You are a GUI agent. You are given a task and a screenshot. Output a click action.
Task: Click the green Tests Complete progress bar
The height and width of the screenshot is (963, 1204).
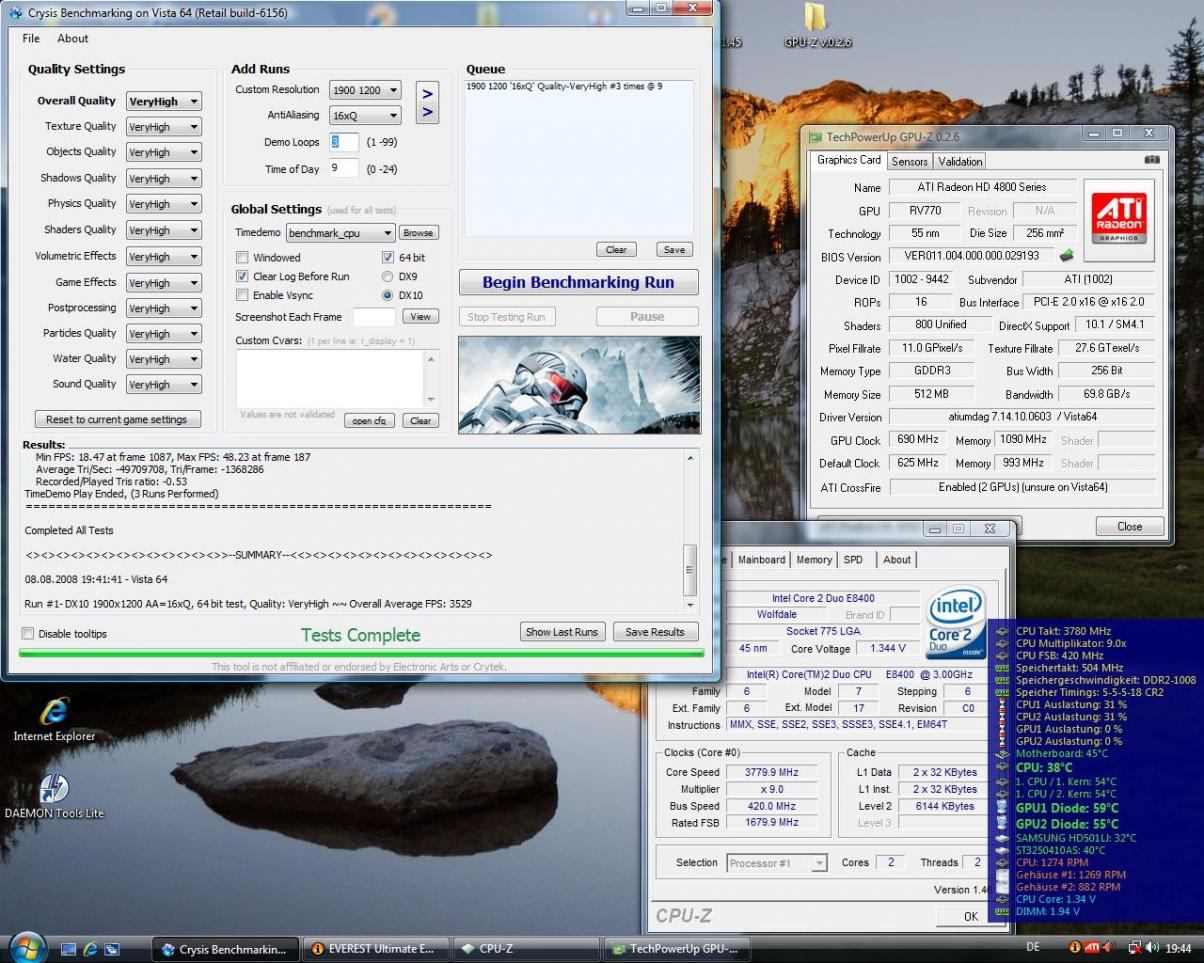pyautogui.click(x=361, y=653)
